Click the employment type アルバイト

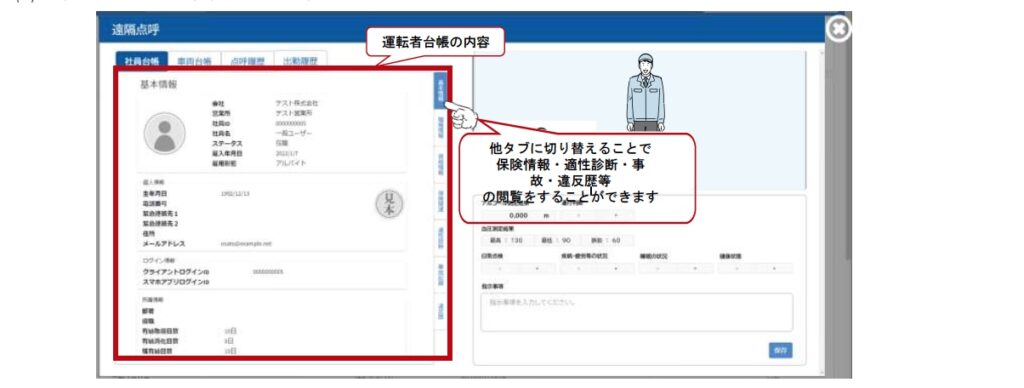click(x=291, y=163)
